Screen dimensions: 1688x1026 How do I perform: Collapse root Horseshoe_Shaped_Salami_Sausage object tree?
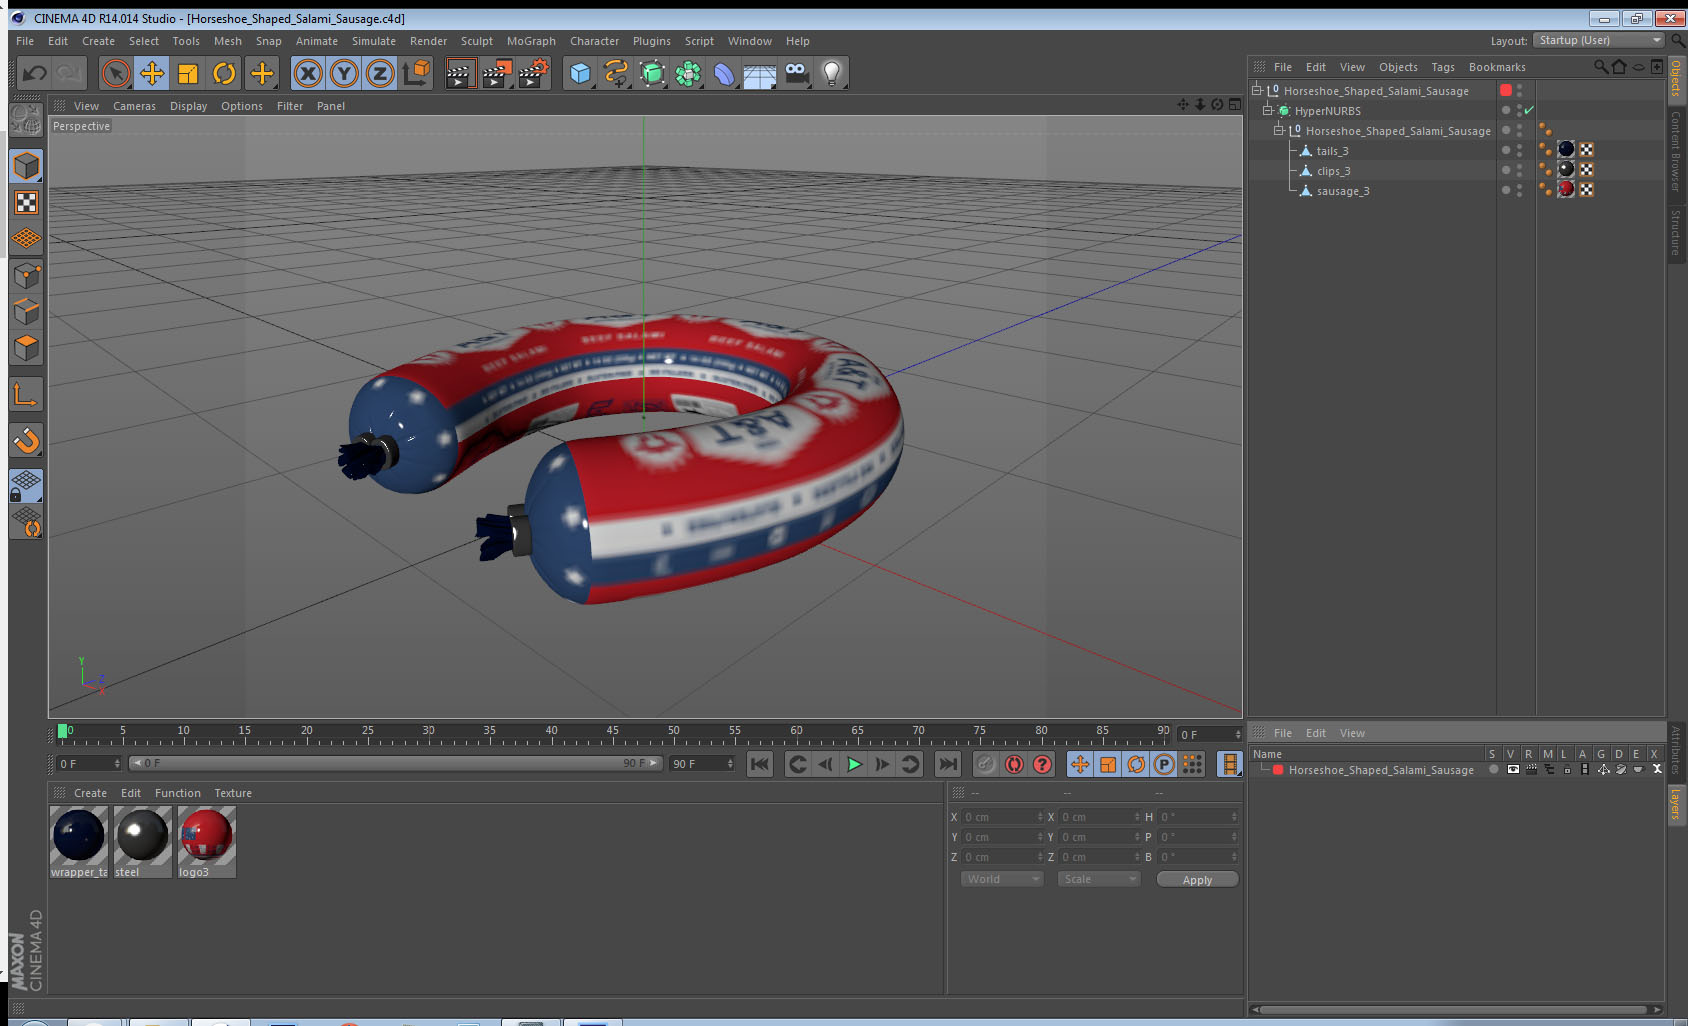click(1257, 90)
